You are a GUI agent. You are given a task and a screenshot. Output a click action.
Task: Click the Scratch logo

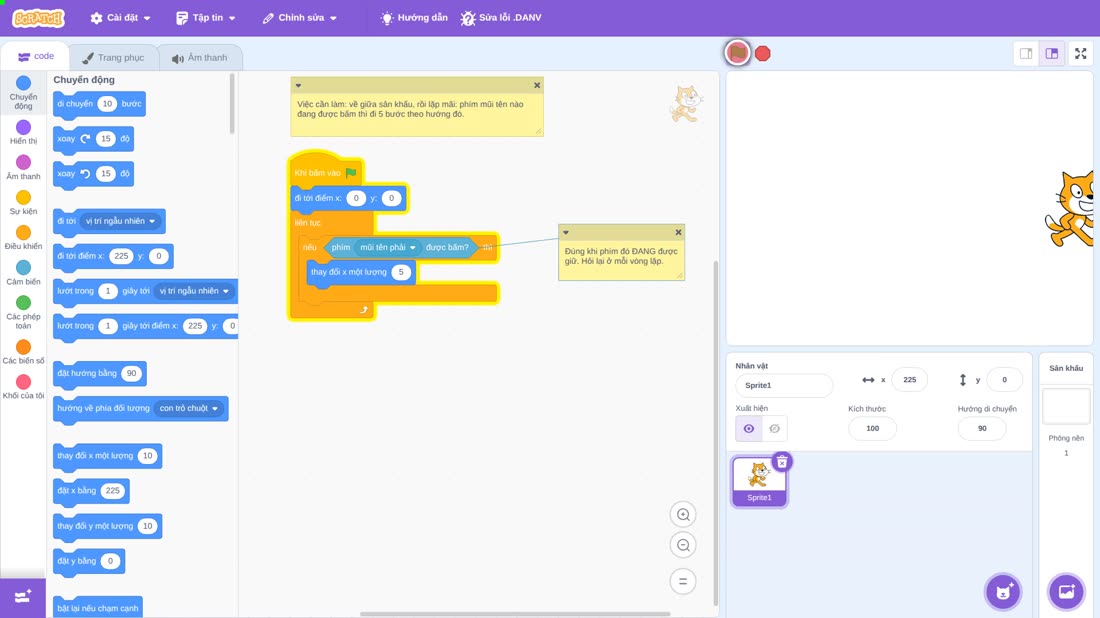click(39, 18)
